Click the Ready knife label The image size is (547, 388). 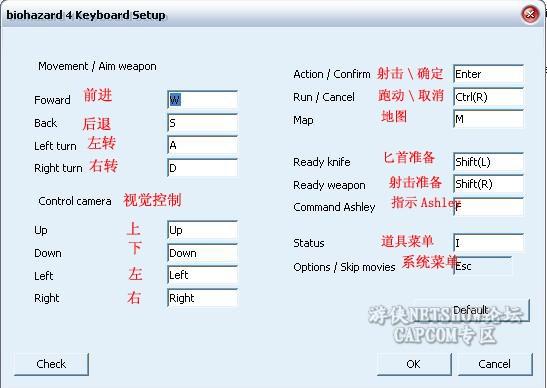322,162
